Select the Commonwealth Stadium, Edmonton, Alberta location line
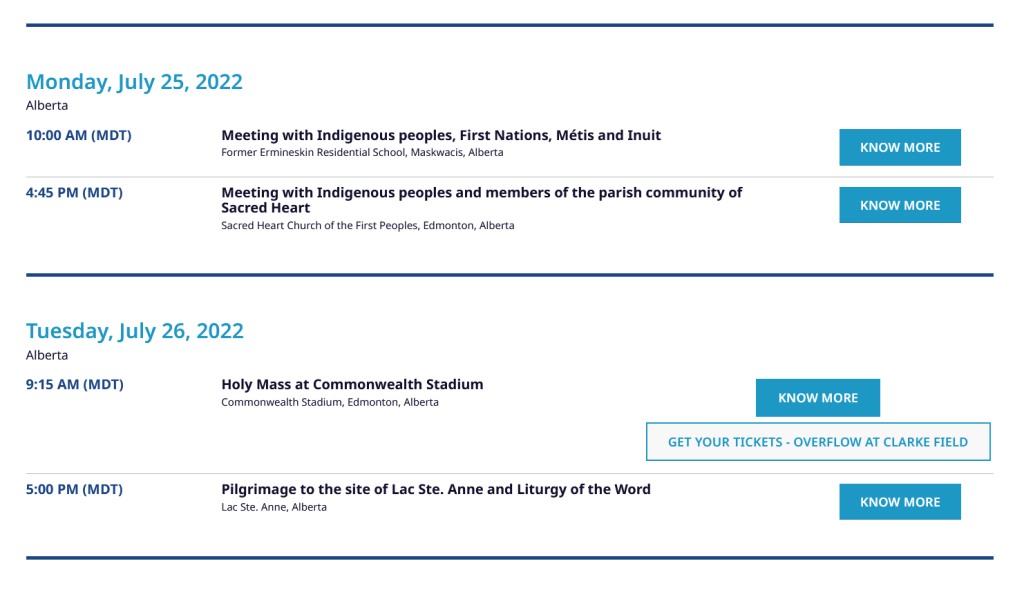Screen dimensions: 1024x590 tap(329, 403)
